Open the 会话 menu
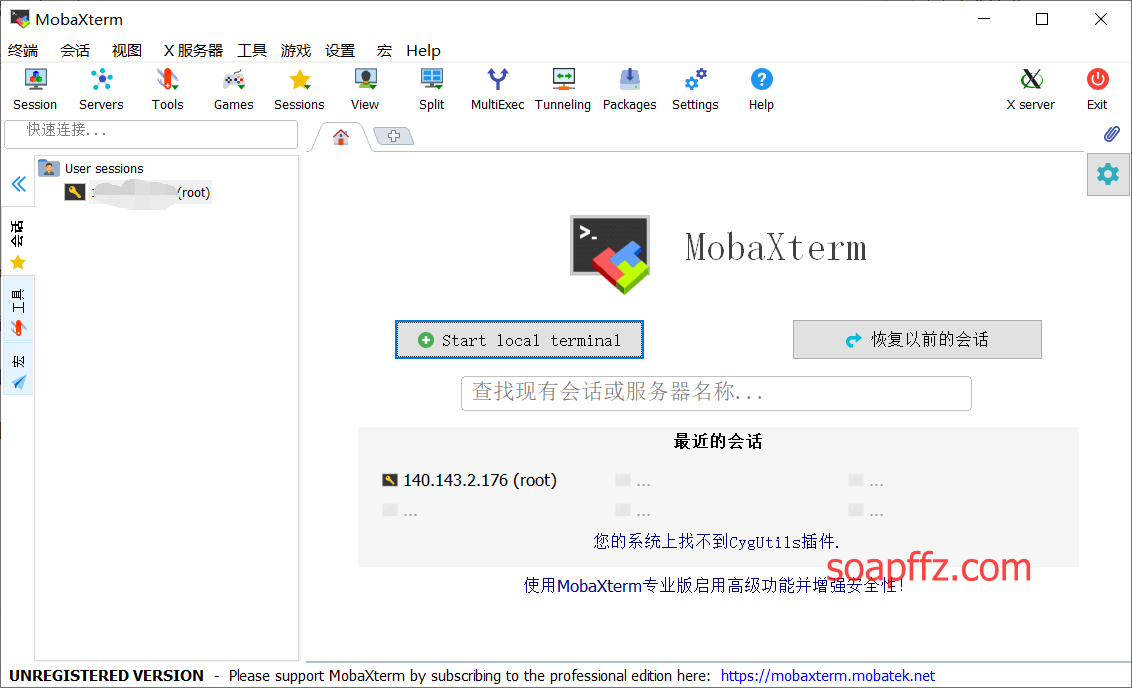1132x688 pixels. click(x=75, y=51)
